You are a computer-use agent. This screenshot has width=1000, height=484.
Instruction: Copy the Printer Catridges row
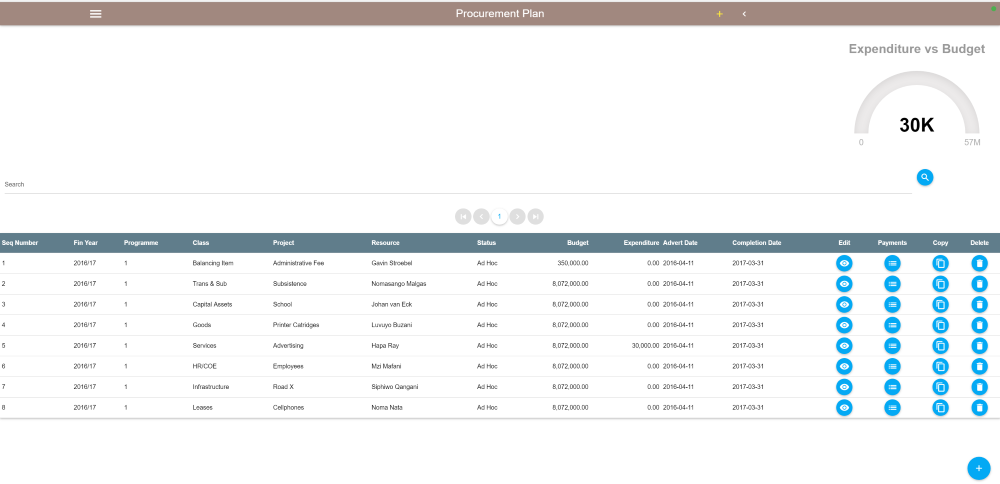point(940,325)
